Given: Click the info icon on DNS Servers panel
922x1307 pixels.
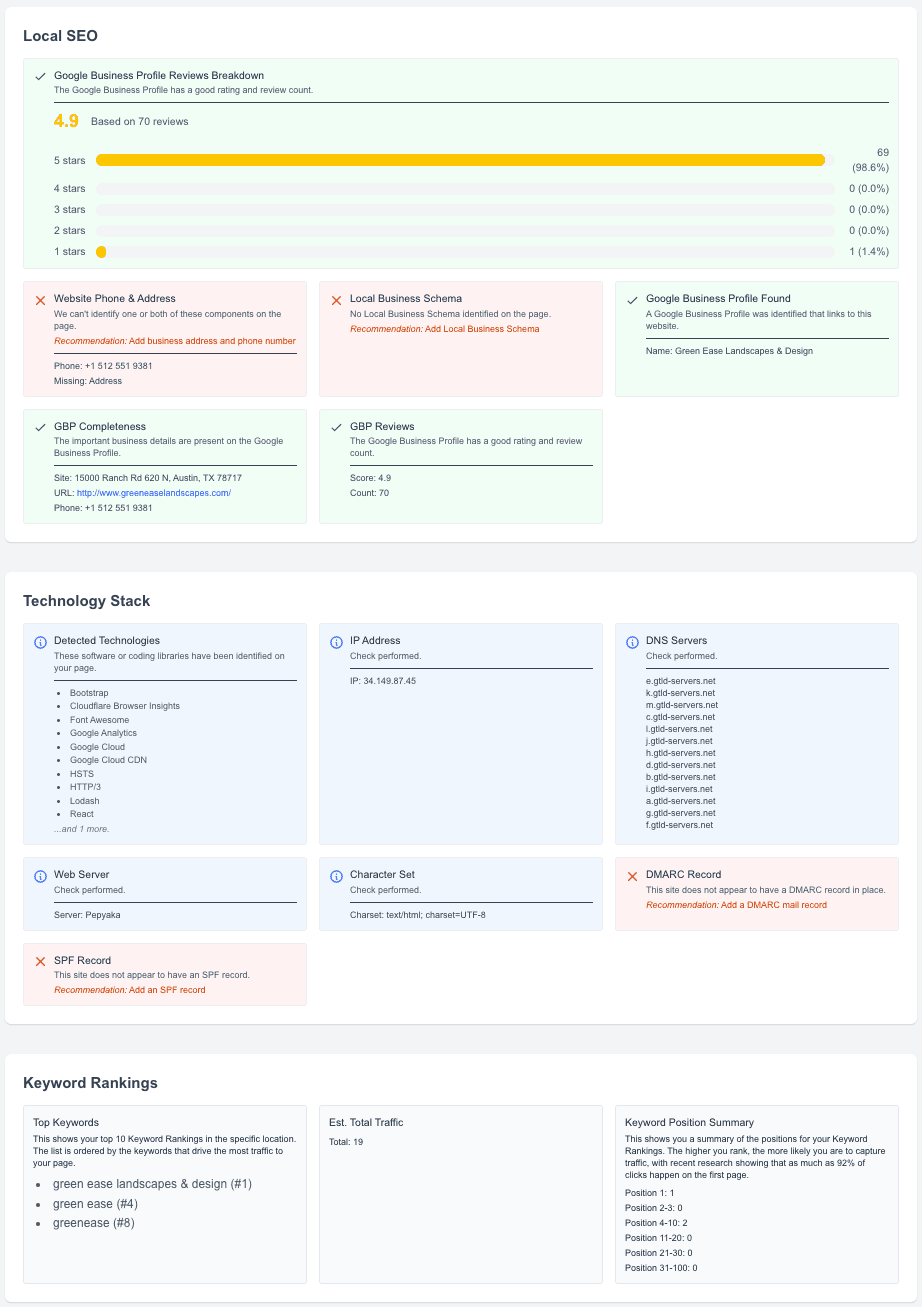Looking at the screenshot, I should tap(631, 641).
